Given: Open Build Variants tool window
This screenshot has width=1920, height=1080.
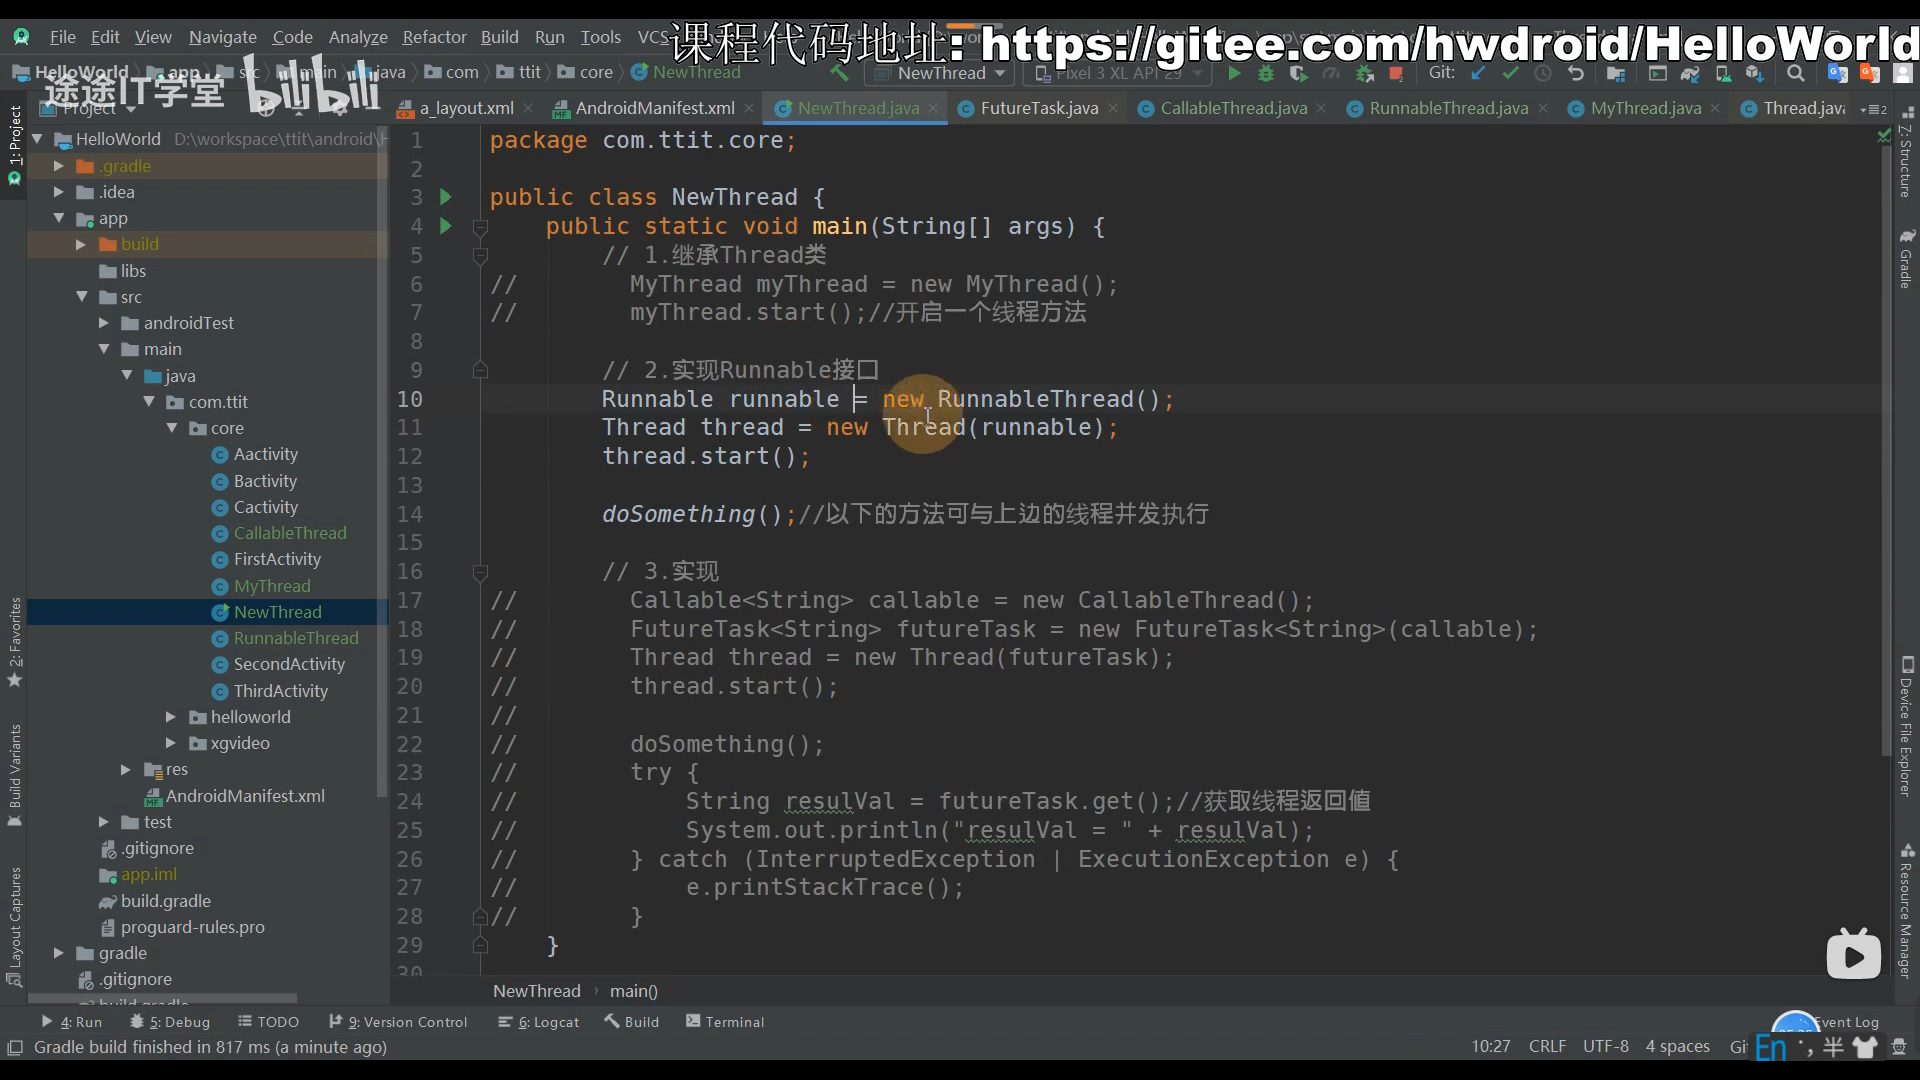Looking at the screenshot, I should point(14,775).
